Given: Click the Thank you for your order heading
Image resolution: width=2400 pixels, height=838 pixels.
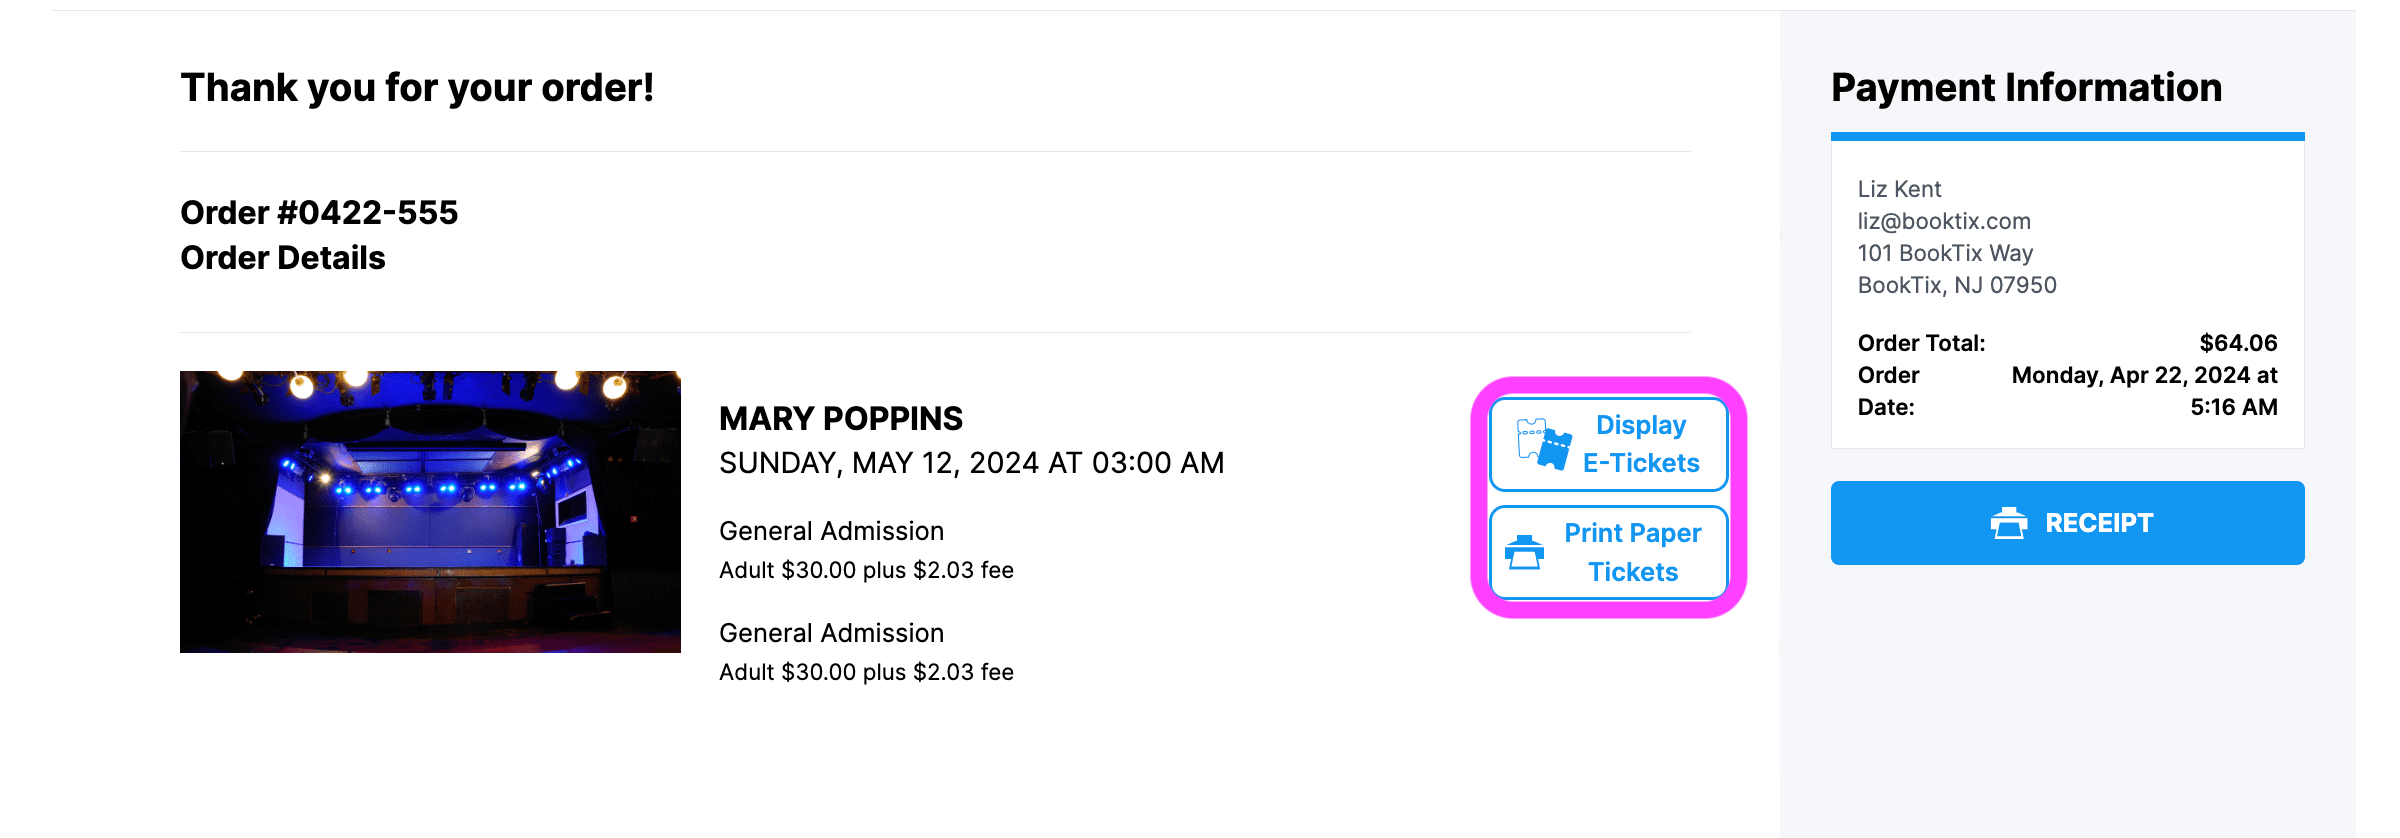Looking at the screenshot, I should [417, 88].
